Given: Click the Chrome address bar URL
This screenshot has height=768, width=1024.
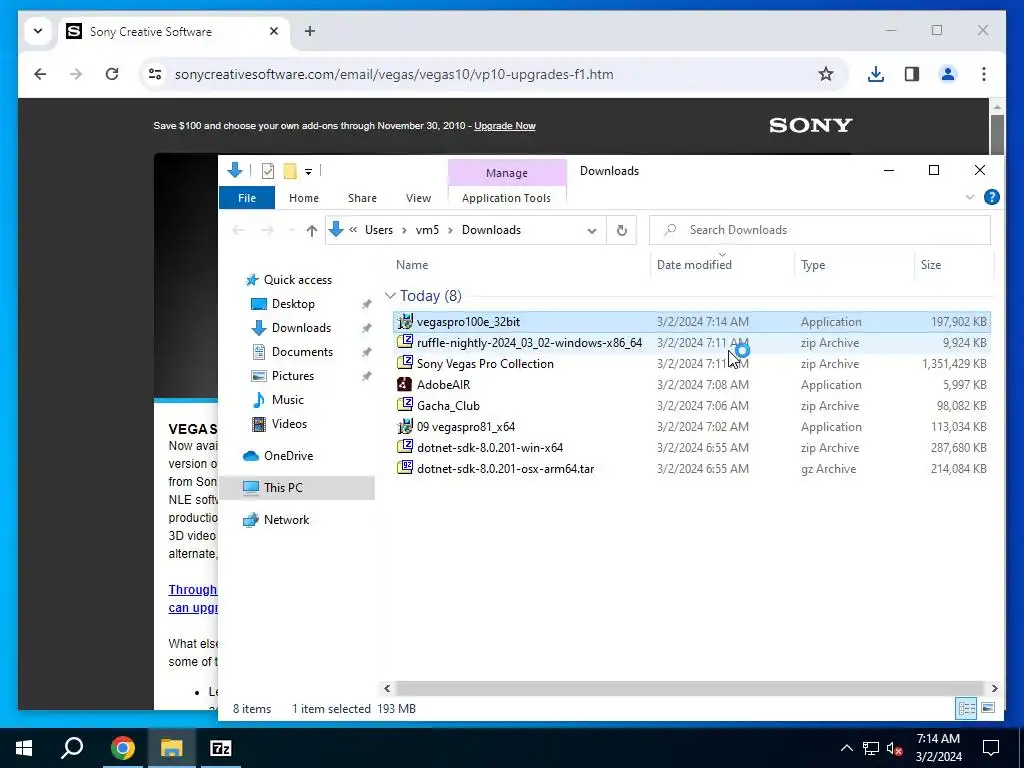Looking at the screenshot, I should (x=394, y=74).
